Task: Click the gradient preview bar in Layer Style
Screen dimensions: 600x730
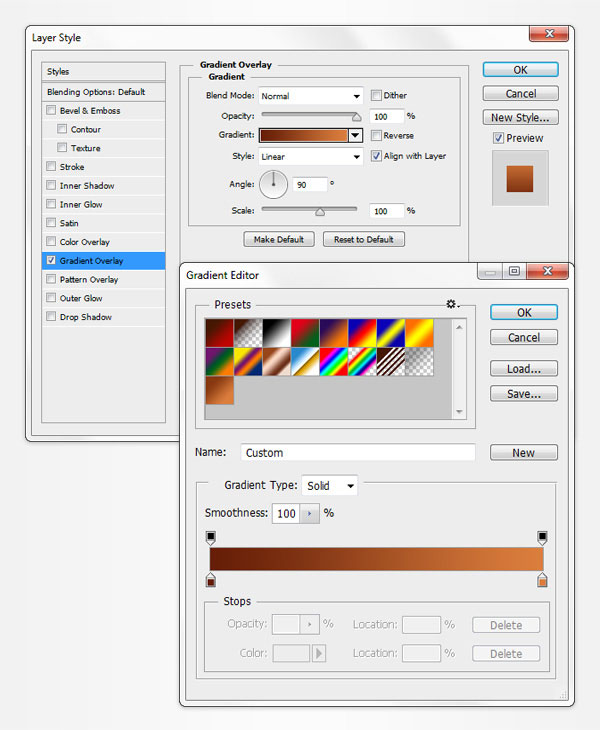Action: [304, 135]
